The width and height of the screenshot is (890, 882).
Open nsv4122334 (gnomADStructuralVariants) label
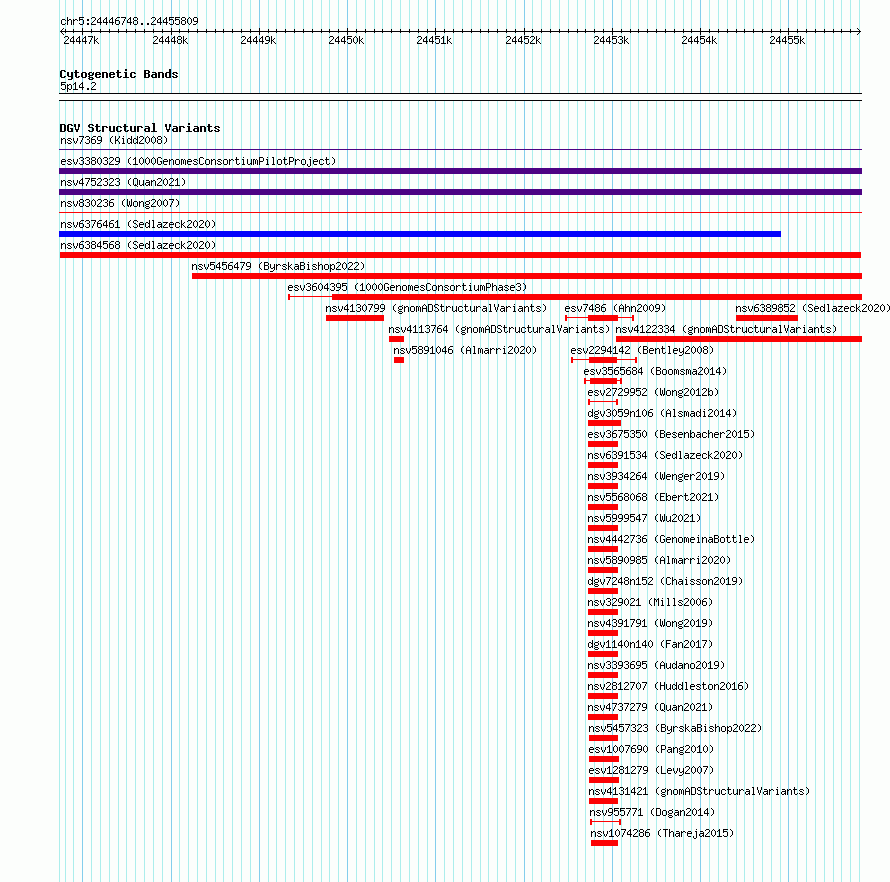726,329
